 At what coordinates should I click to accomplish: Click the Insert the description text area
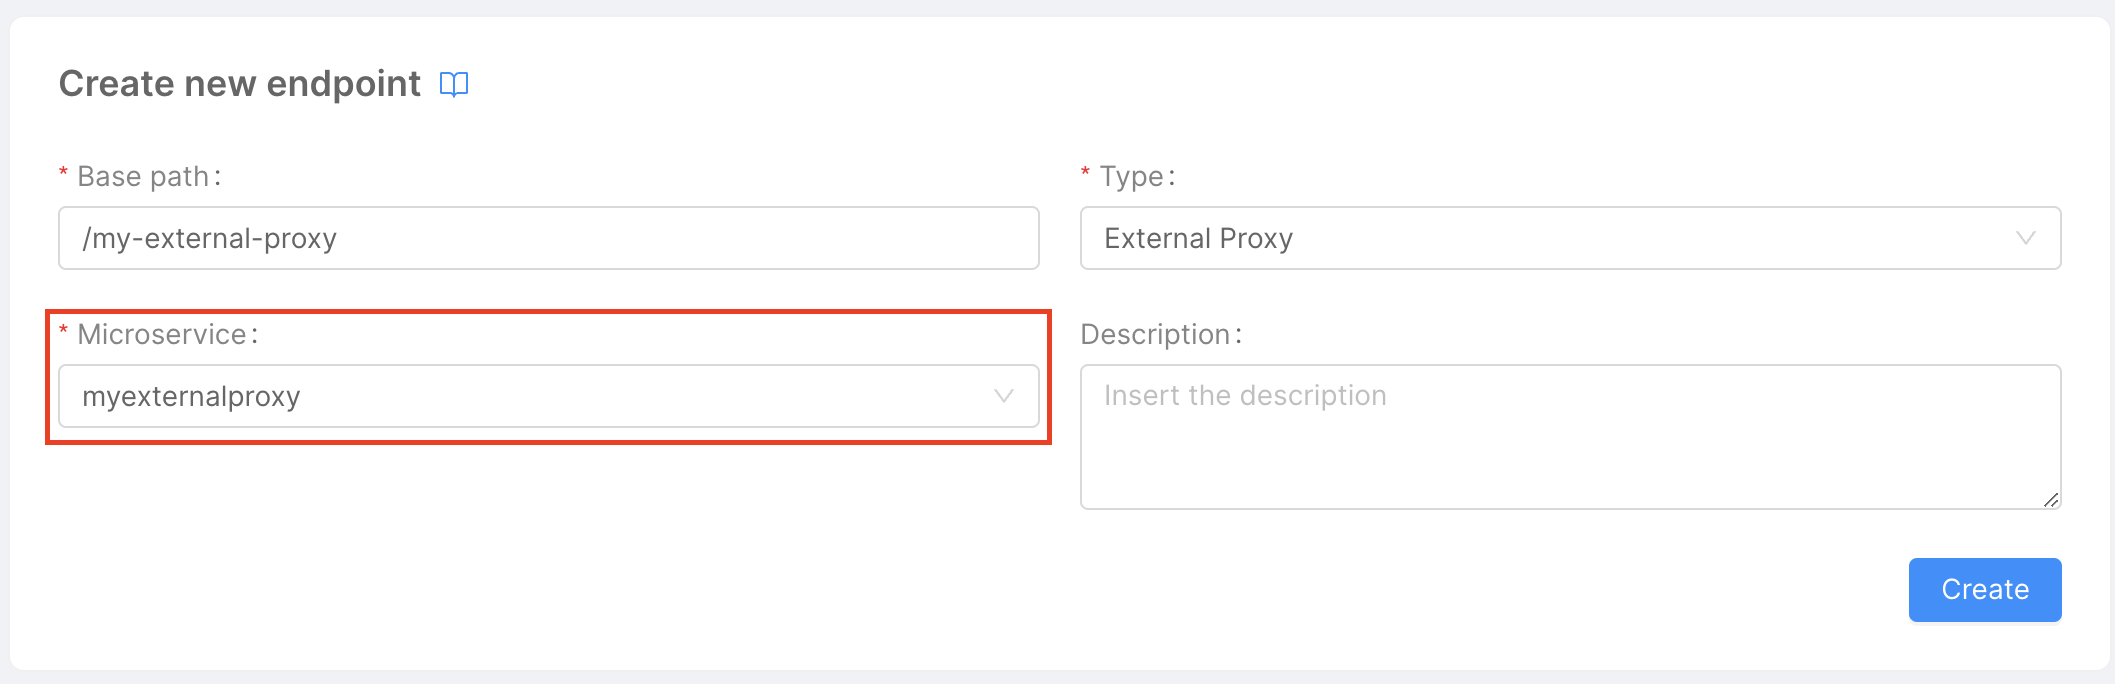click(1570, 435)
